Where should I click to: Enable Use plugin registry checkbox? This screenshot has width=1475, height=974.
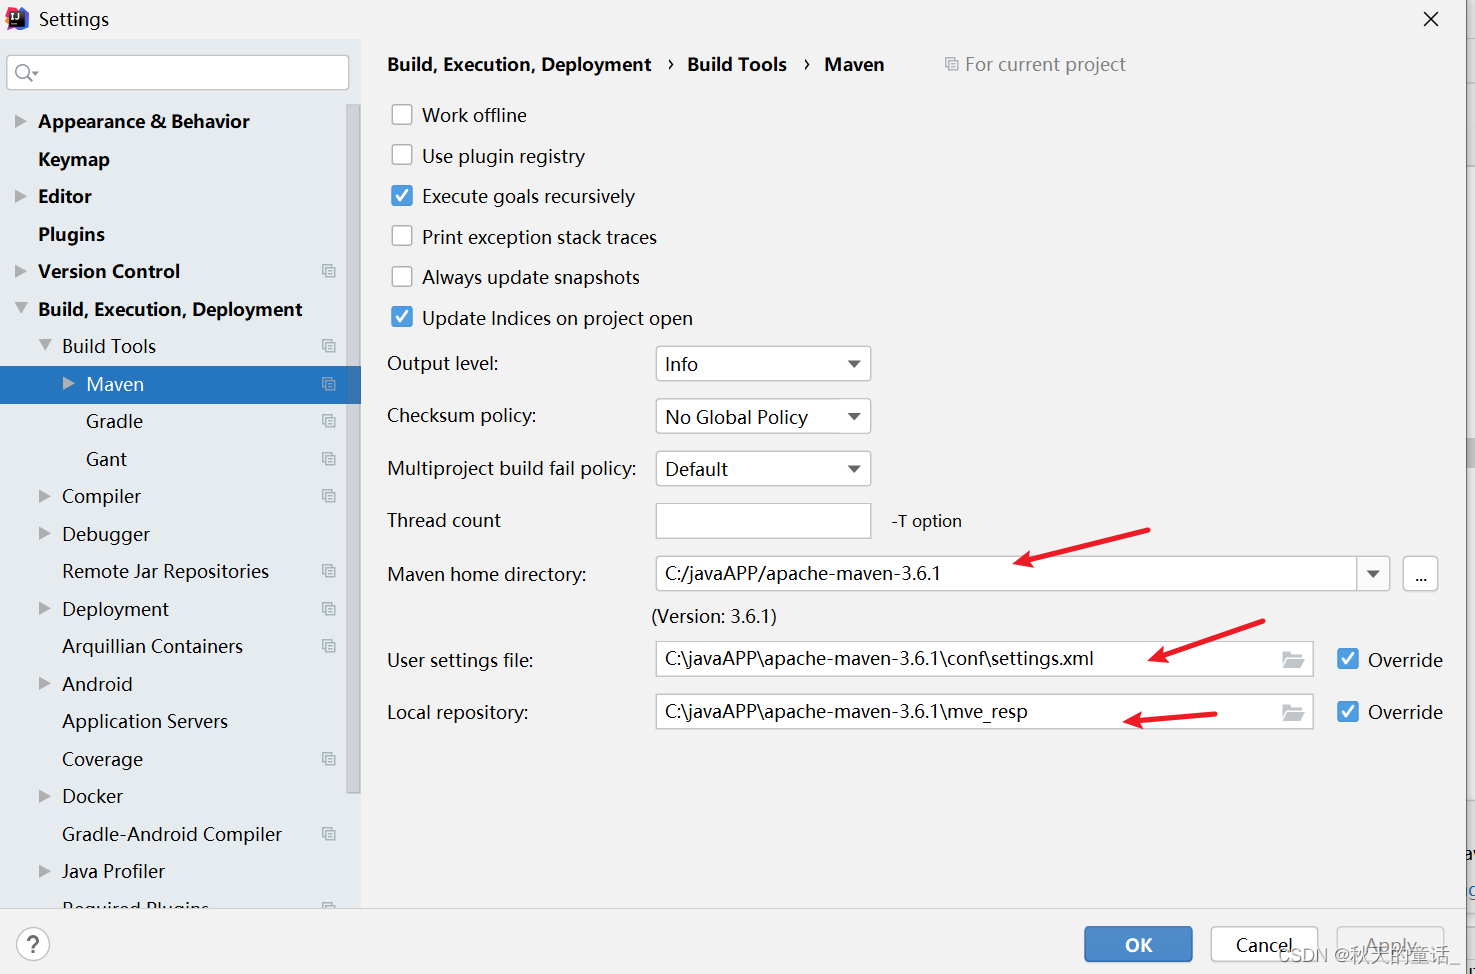point(402,155)
